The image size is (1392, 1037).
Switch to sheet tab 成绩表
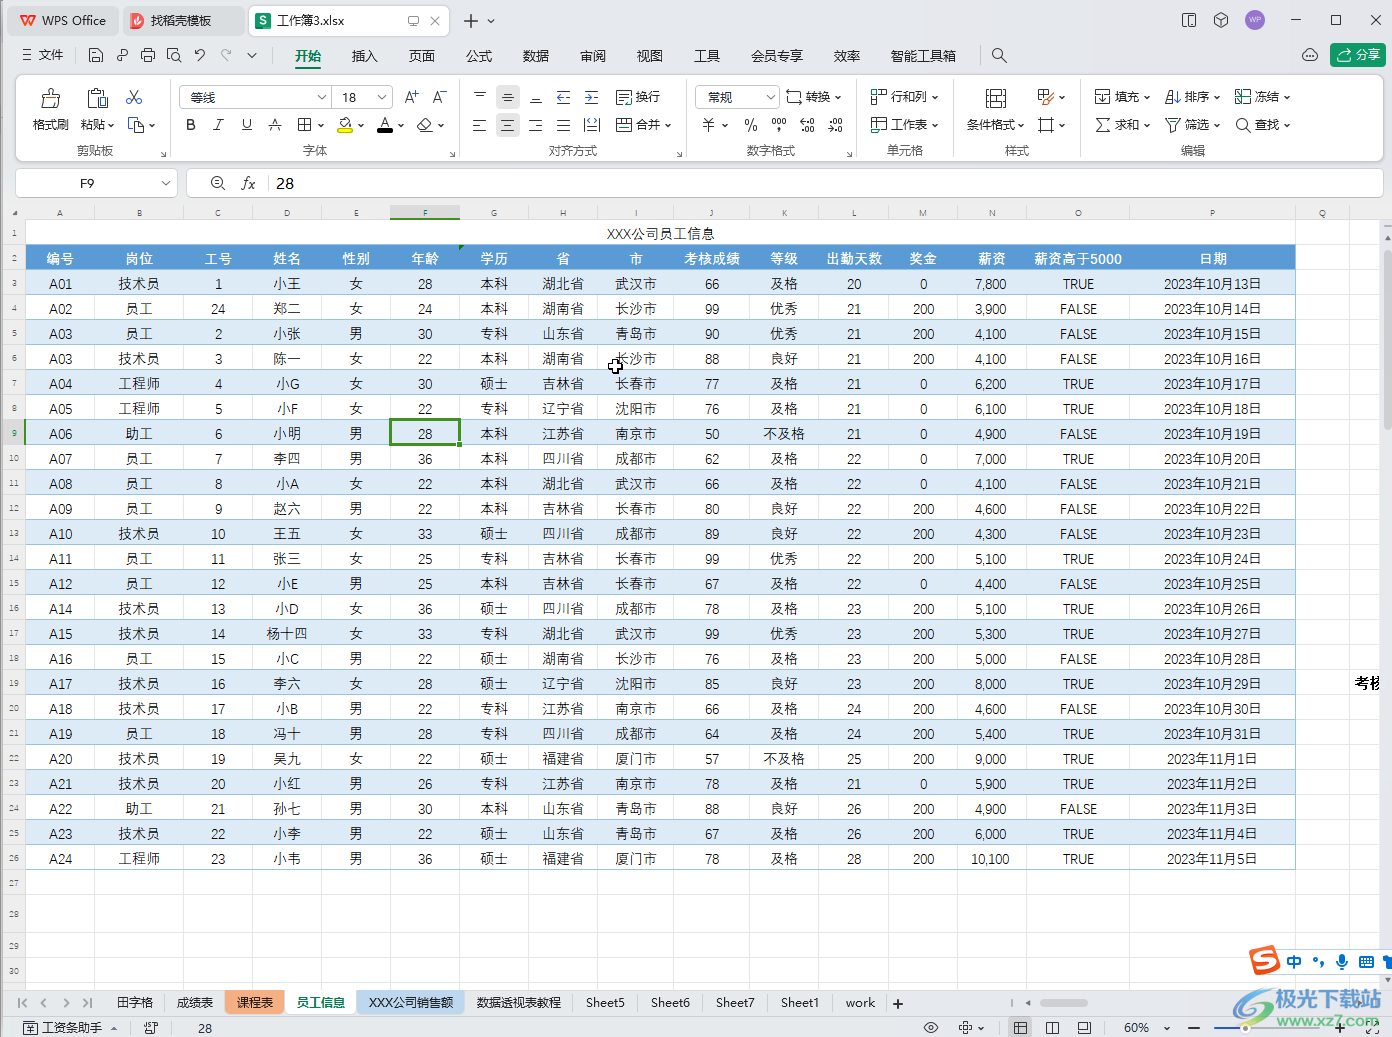pyautogui.click(x=195, y=1003)
